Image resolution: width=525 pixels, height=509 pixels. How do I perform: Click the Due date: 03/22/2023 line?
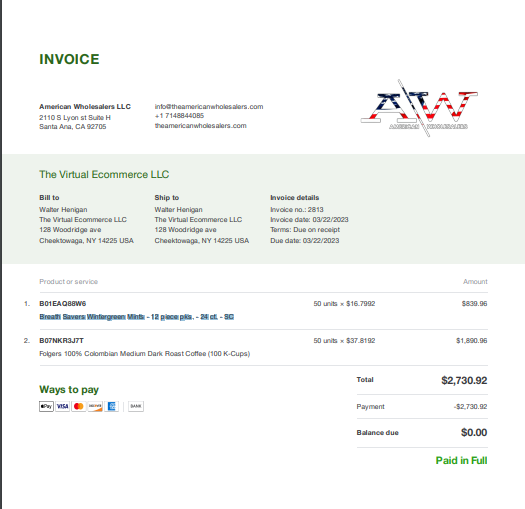click(305, 241)
